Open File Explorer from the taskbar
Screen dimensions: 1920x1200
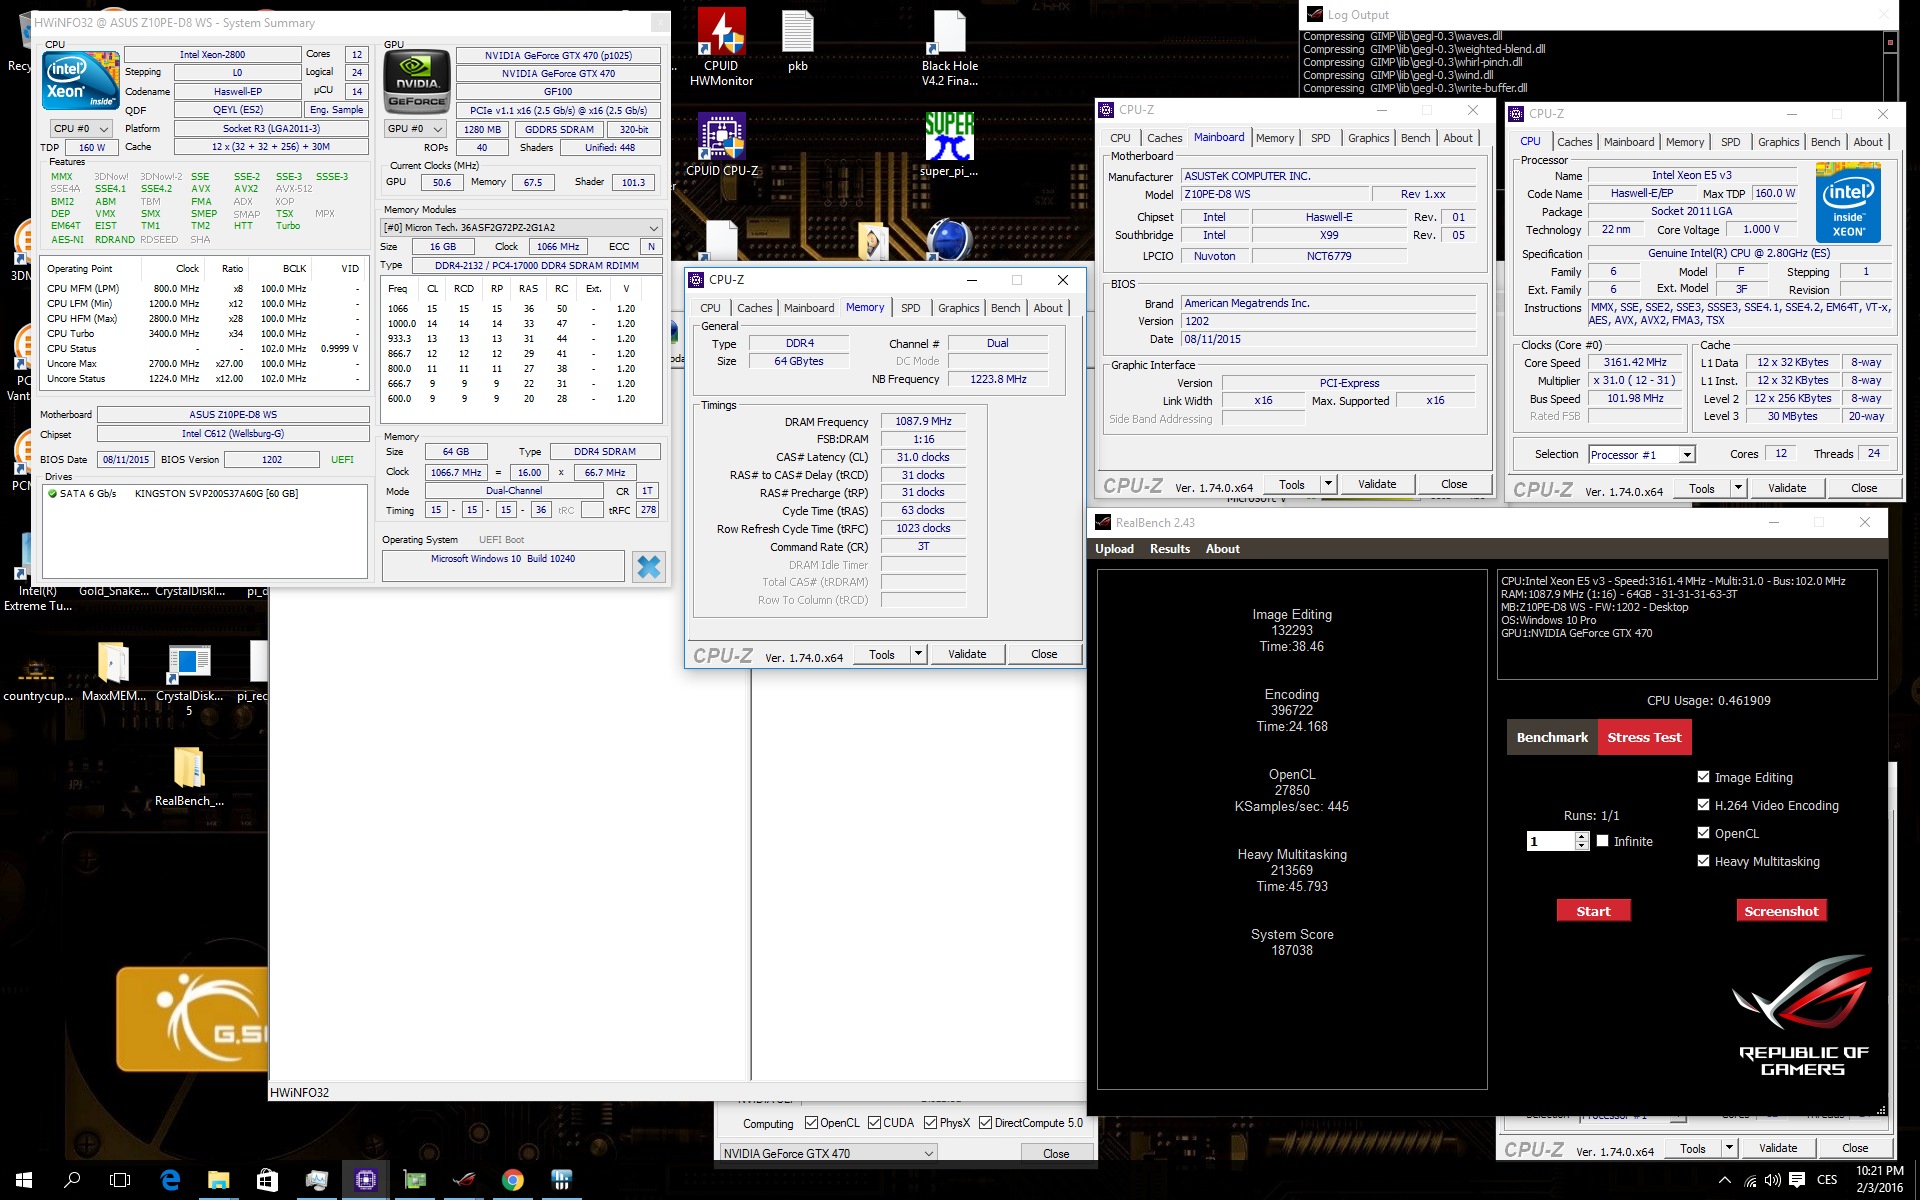pos(218,1180)
